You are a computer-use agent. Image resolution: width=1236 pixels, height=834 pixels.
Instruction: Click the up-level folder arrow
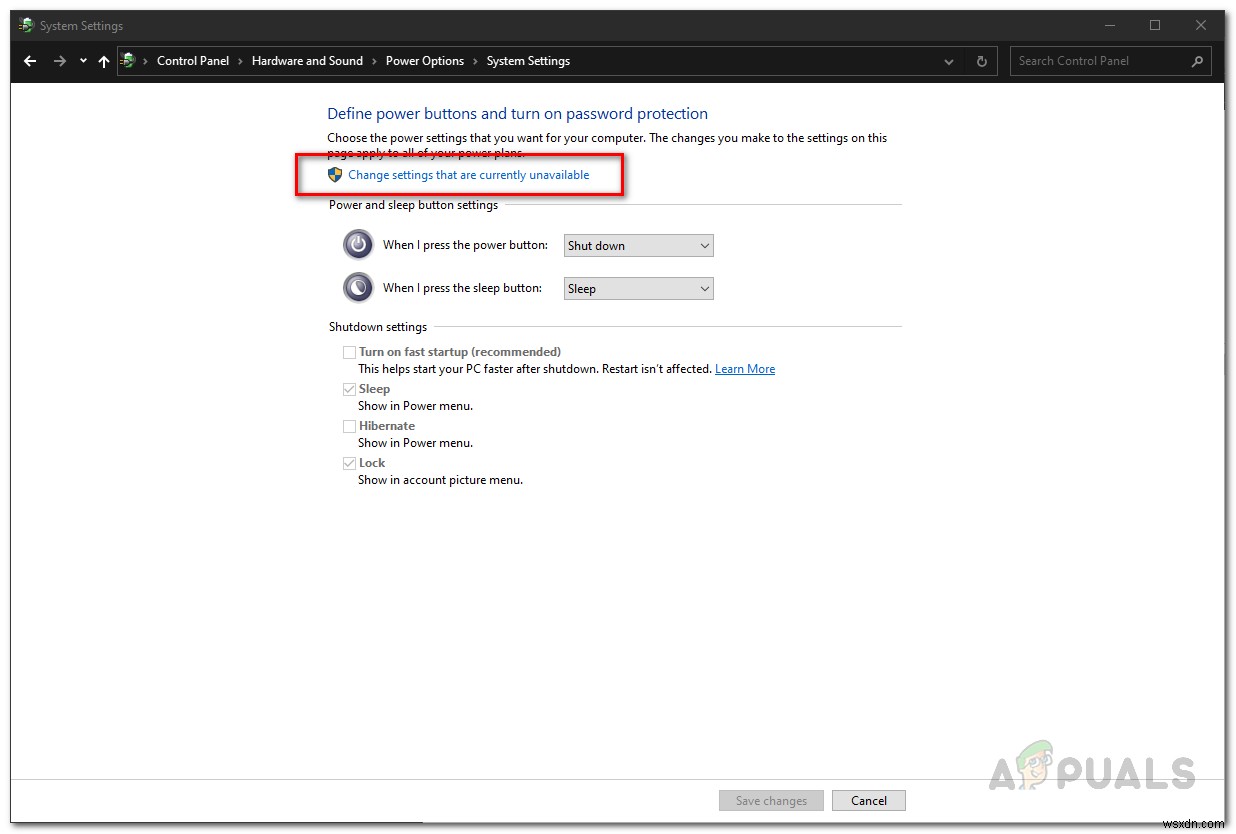pyautogui.click(x=104, y=61)
